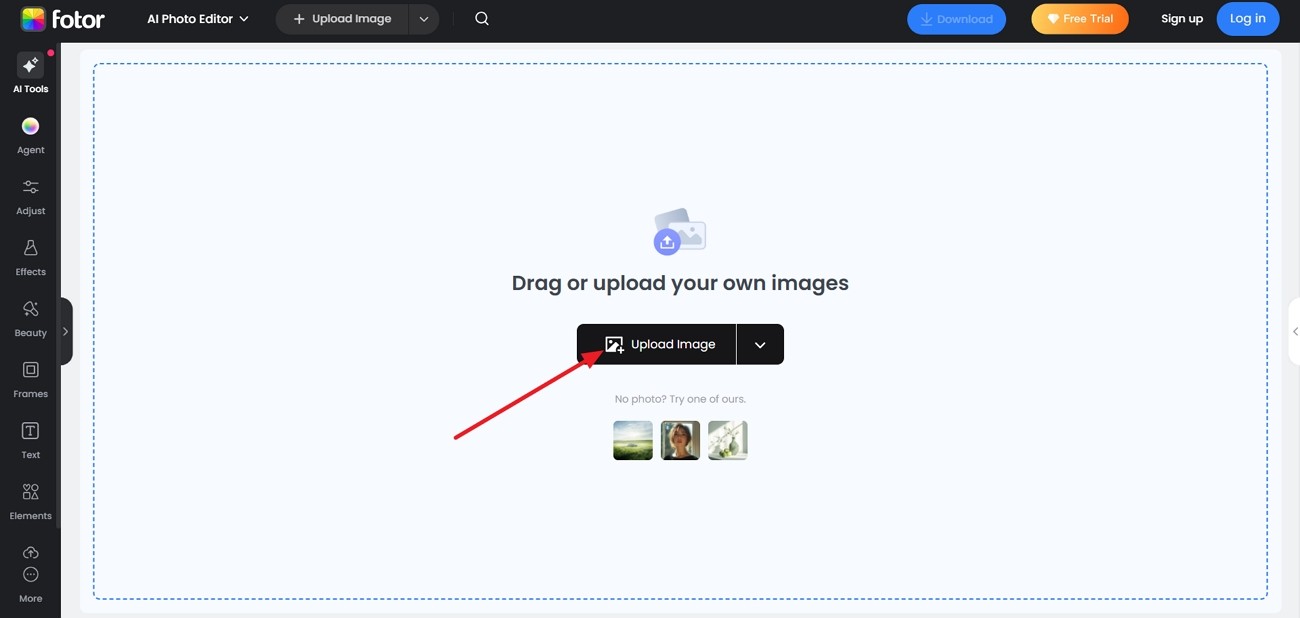Open the top bar Upload Image arrow menu
1300x618 pixels.
[424, 19]
